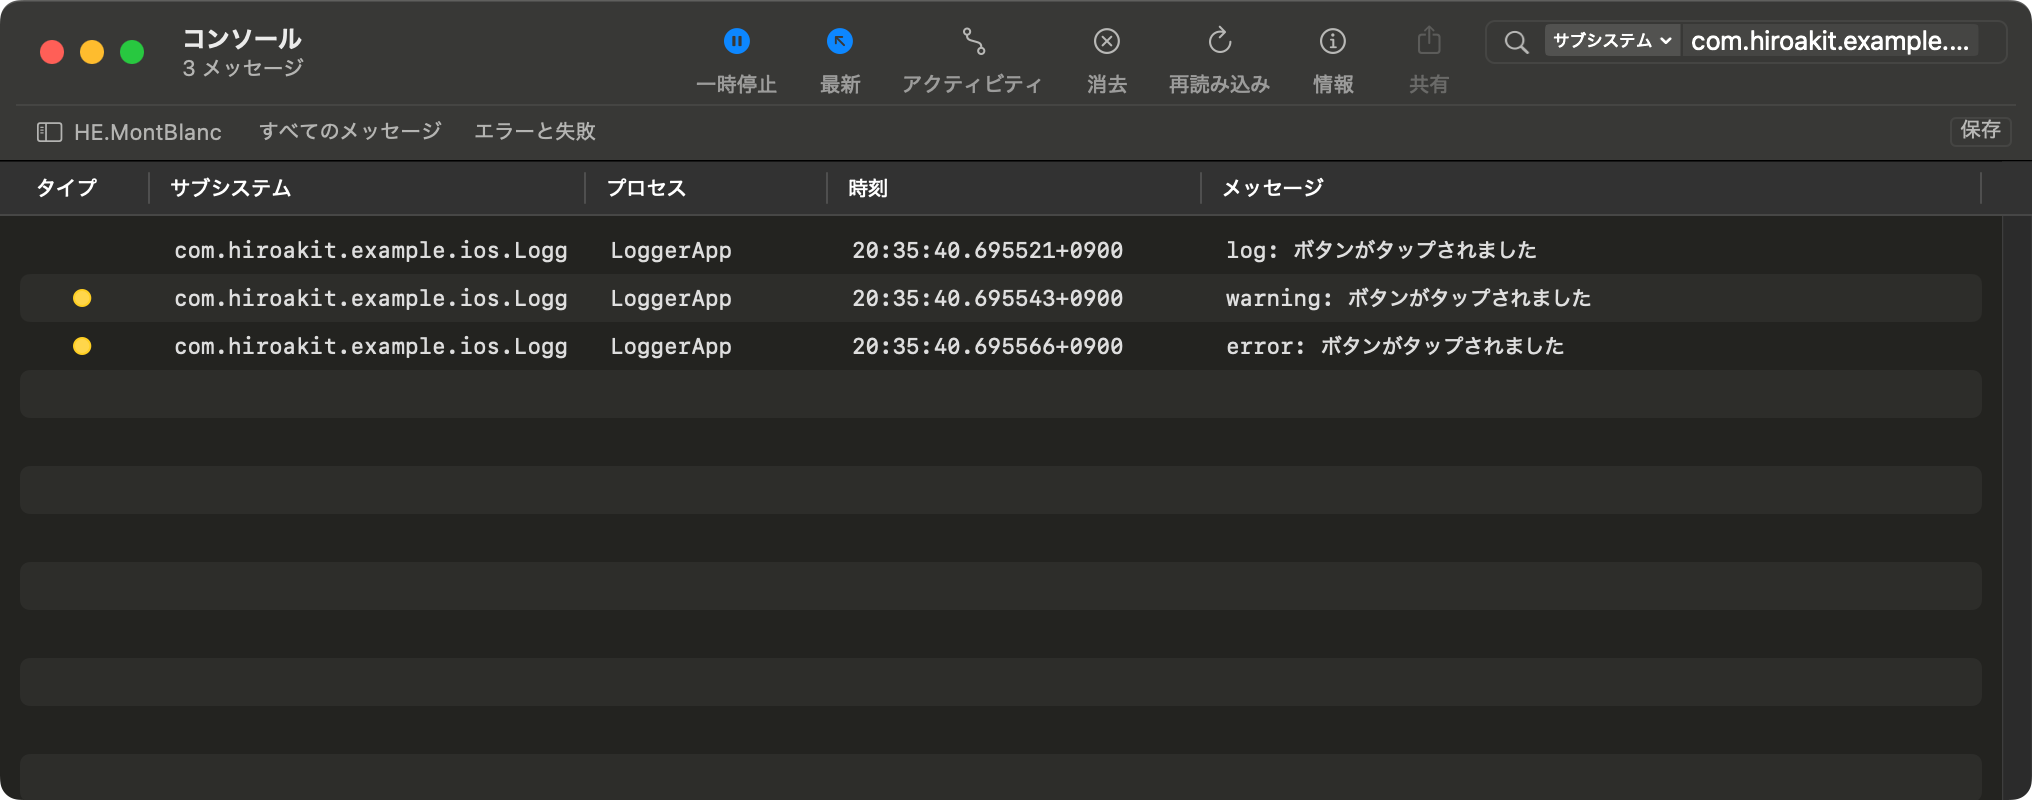Clear messages using the 消去 icon
The width and height of the screenshot is (2032, 800).
pyautogui.click(x=1106, y=42)
